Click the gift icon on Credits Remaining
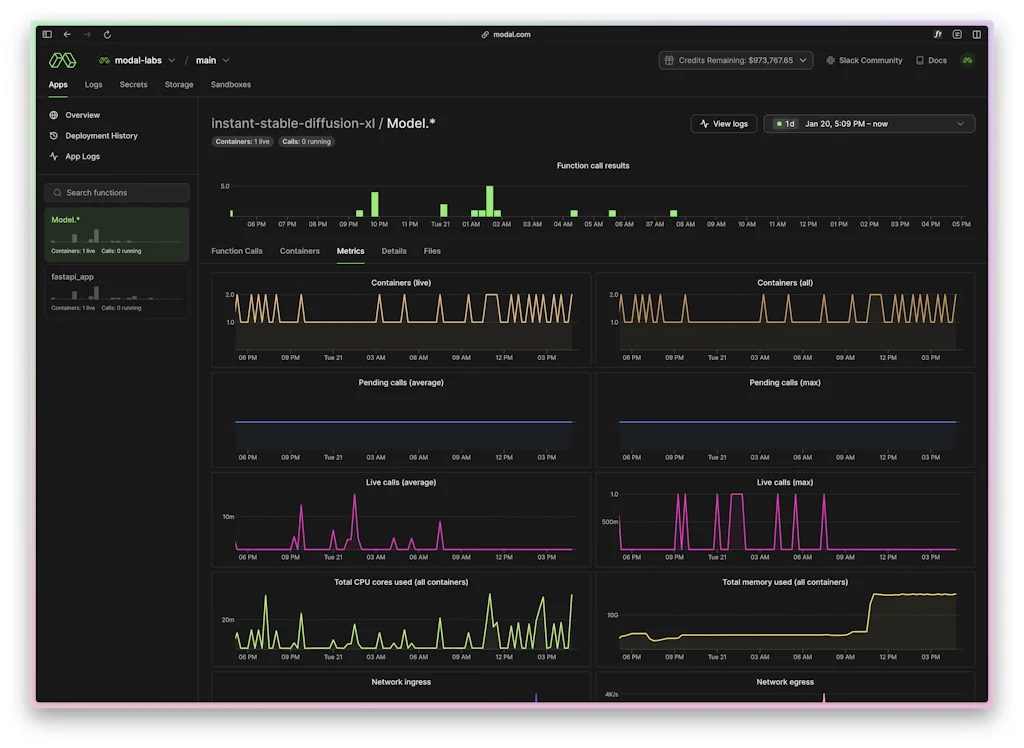 tap(668, 59)
